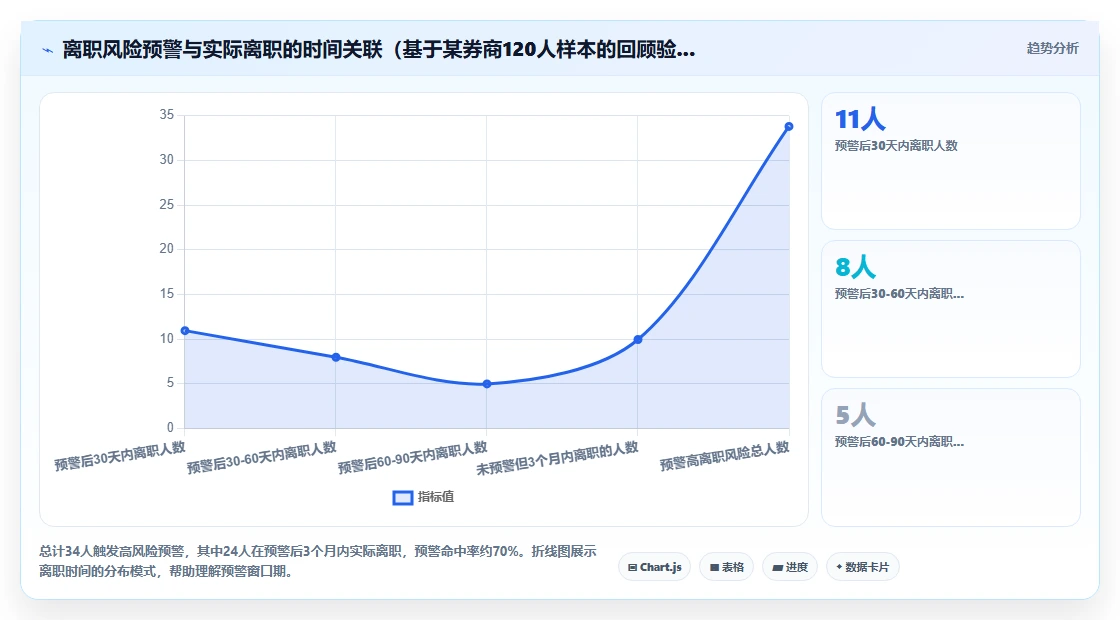Click the x-axis label 预警后60-90天内离职人数
The height and width of the screenshot is (620, 1120).
click(412, 458)
